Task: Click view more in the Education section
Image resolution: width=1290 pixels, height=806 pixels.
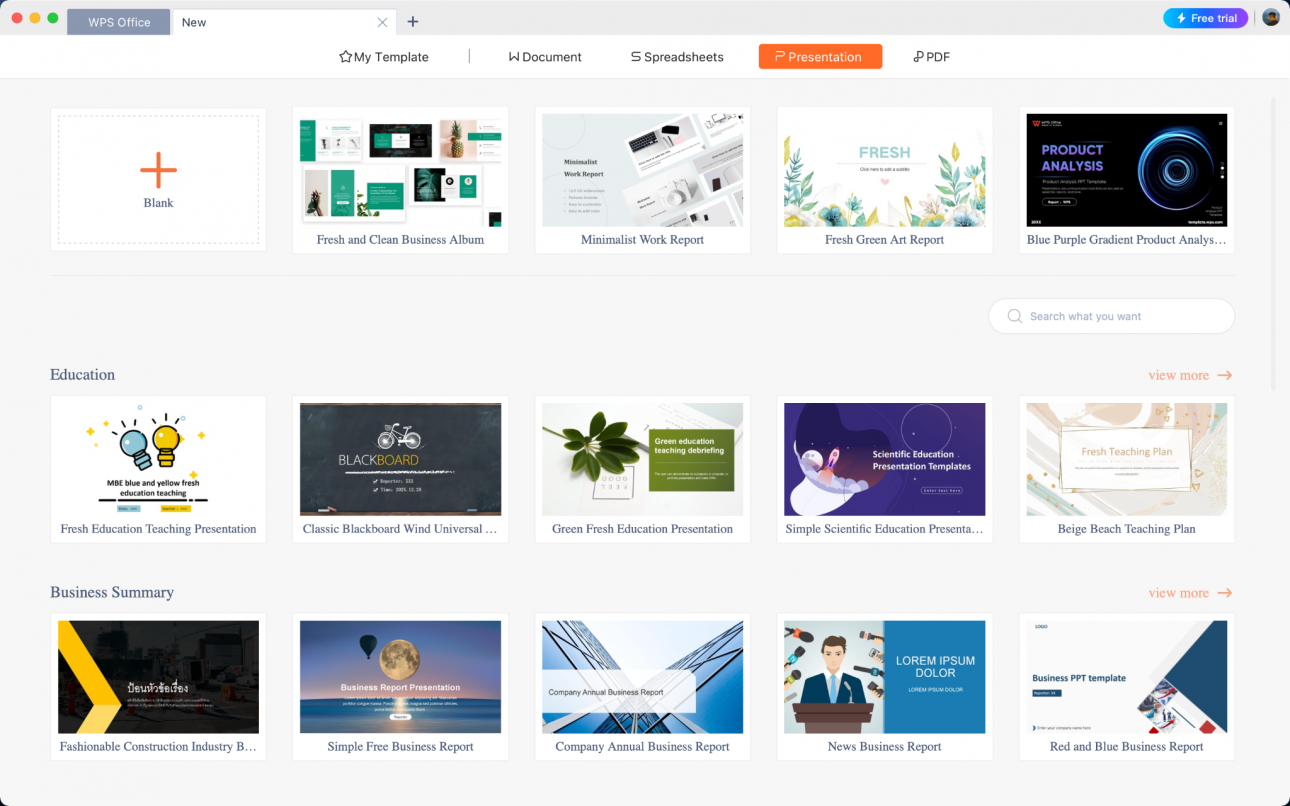Action: (x=1190, y=375)
